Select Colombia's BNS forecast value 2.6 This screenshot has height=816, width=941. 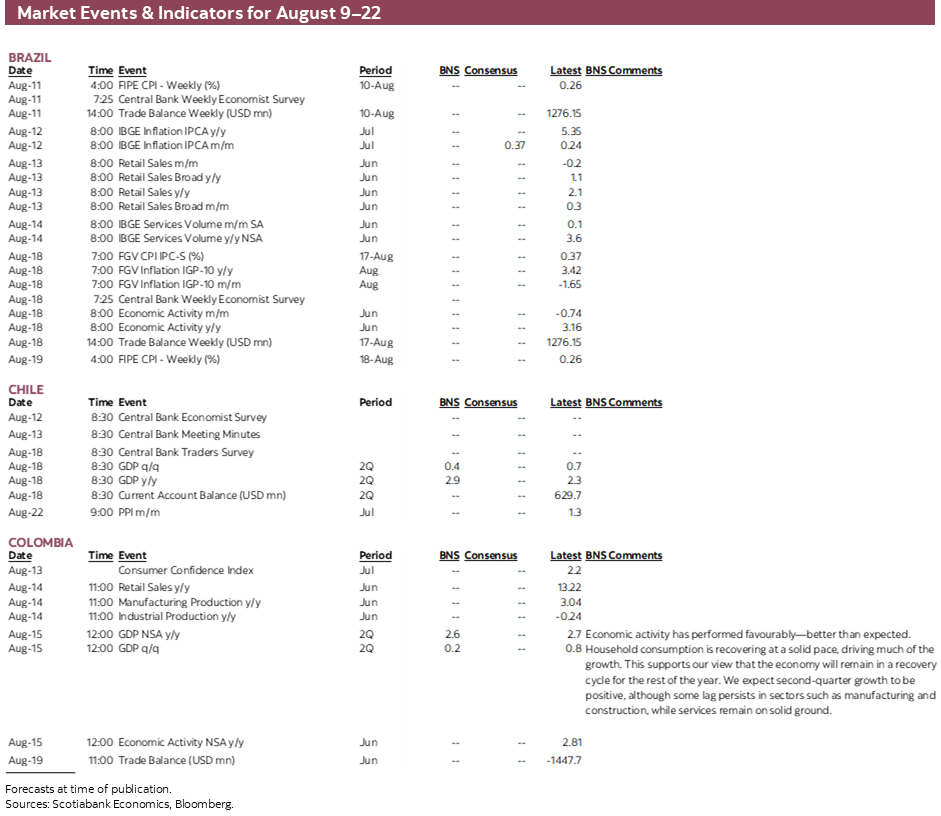452,635
